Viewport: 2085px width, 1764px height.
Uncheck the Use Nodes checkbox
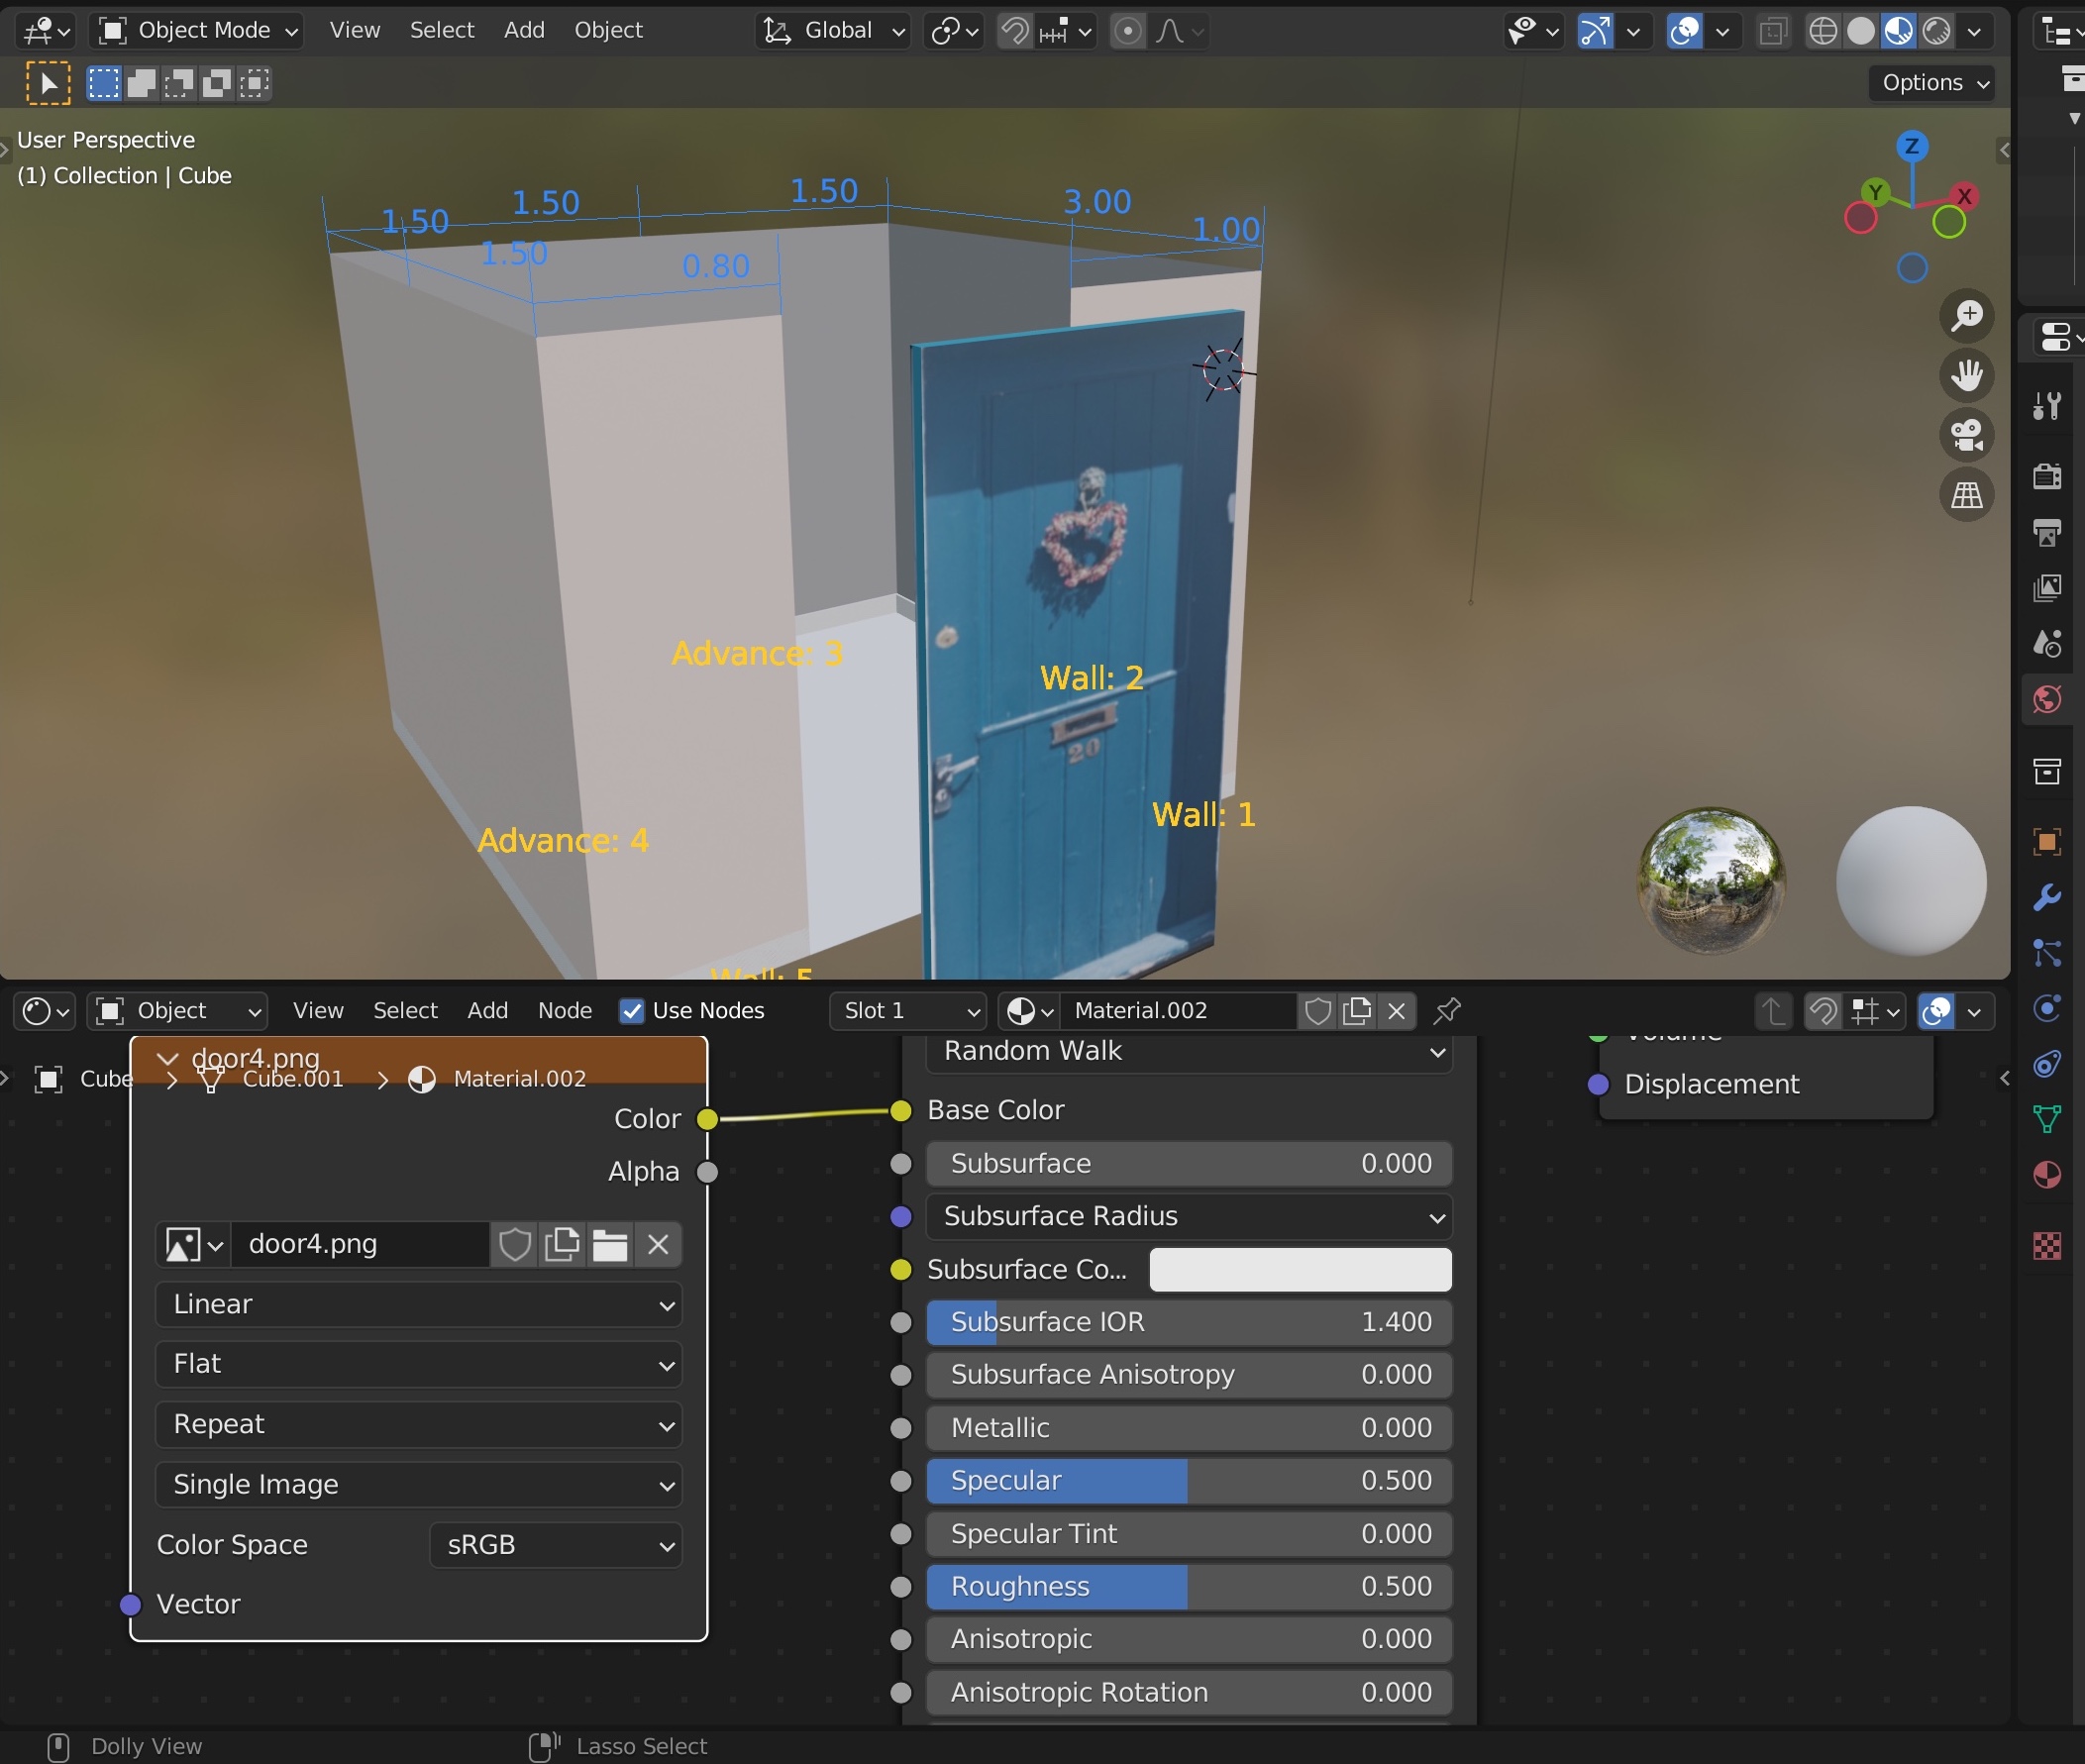coord(632,1011)
